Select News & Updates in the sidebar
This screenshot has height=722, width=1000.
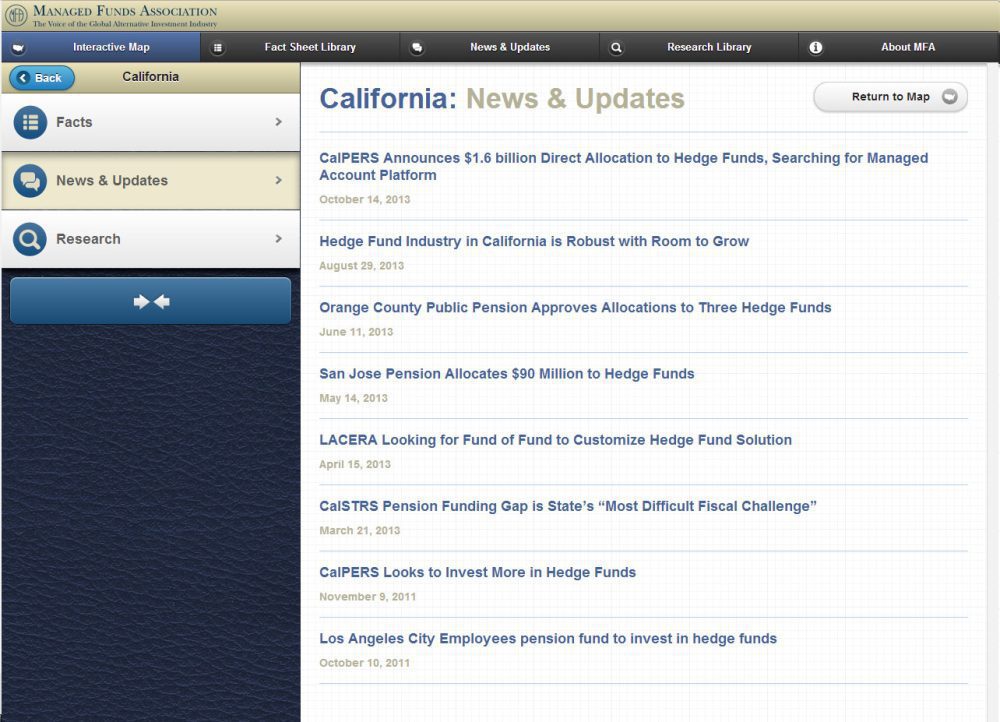151,180
